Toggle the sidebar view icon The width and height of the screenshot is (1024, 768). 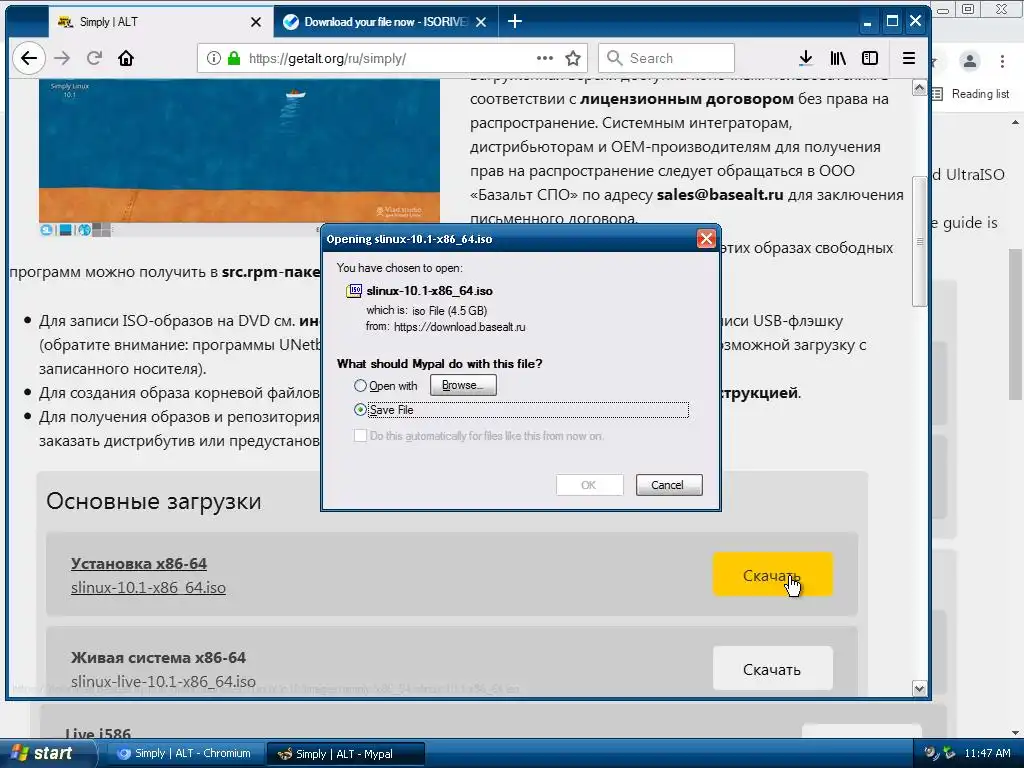pos(870,58)
